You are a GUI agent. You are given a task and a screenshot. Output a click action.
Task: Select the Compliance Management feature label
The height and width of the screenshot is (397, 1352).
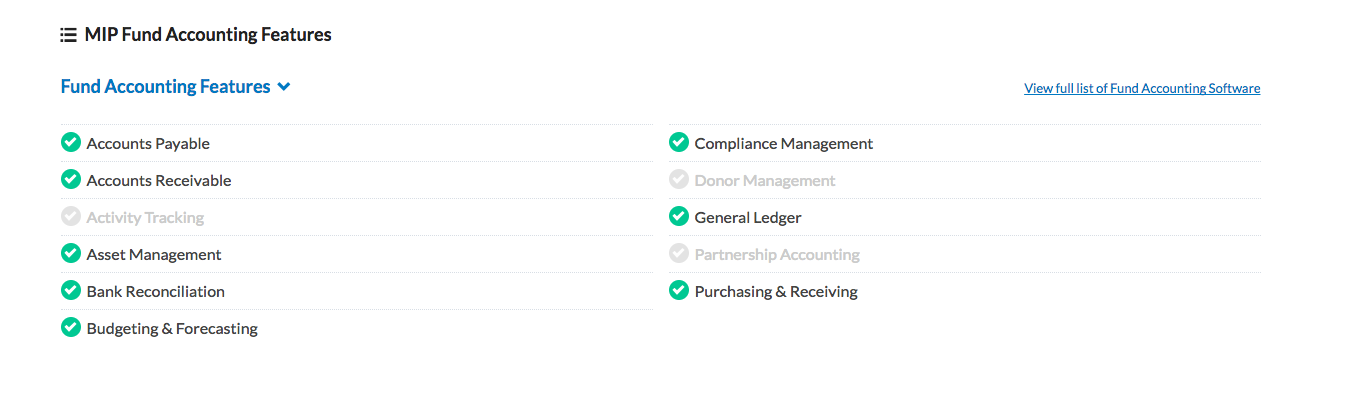784,144
